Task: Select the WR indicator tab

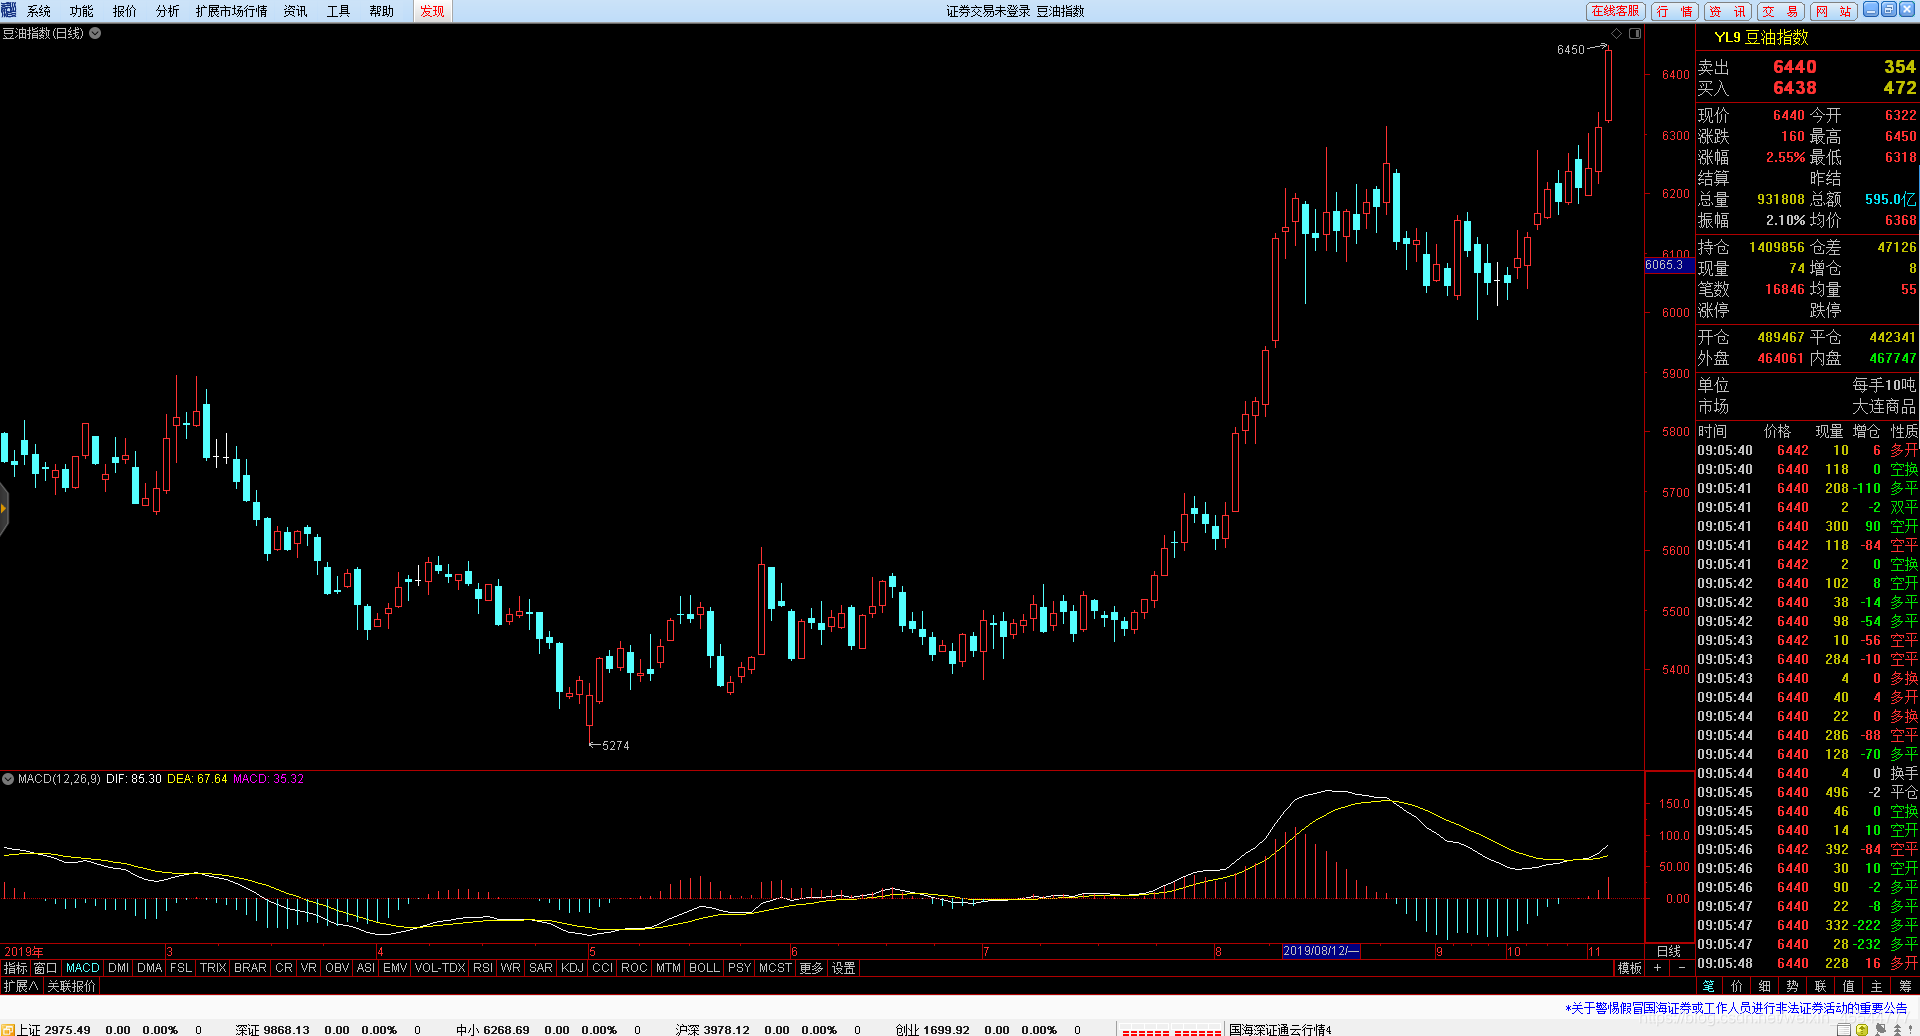Action: [x=511, y=968]
